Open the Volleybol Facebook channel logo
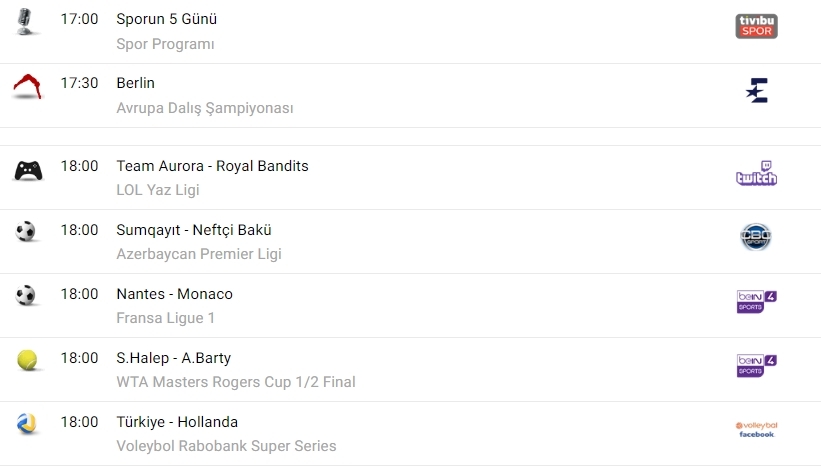The image size is (821, 466). (x=756, y=429)
